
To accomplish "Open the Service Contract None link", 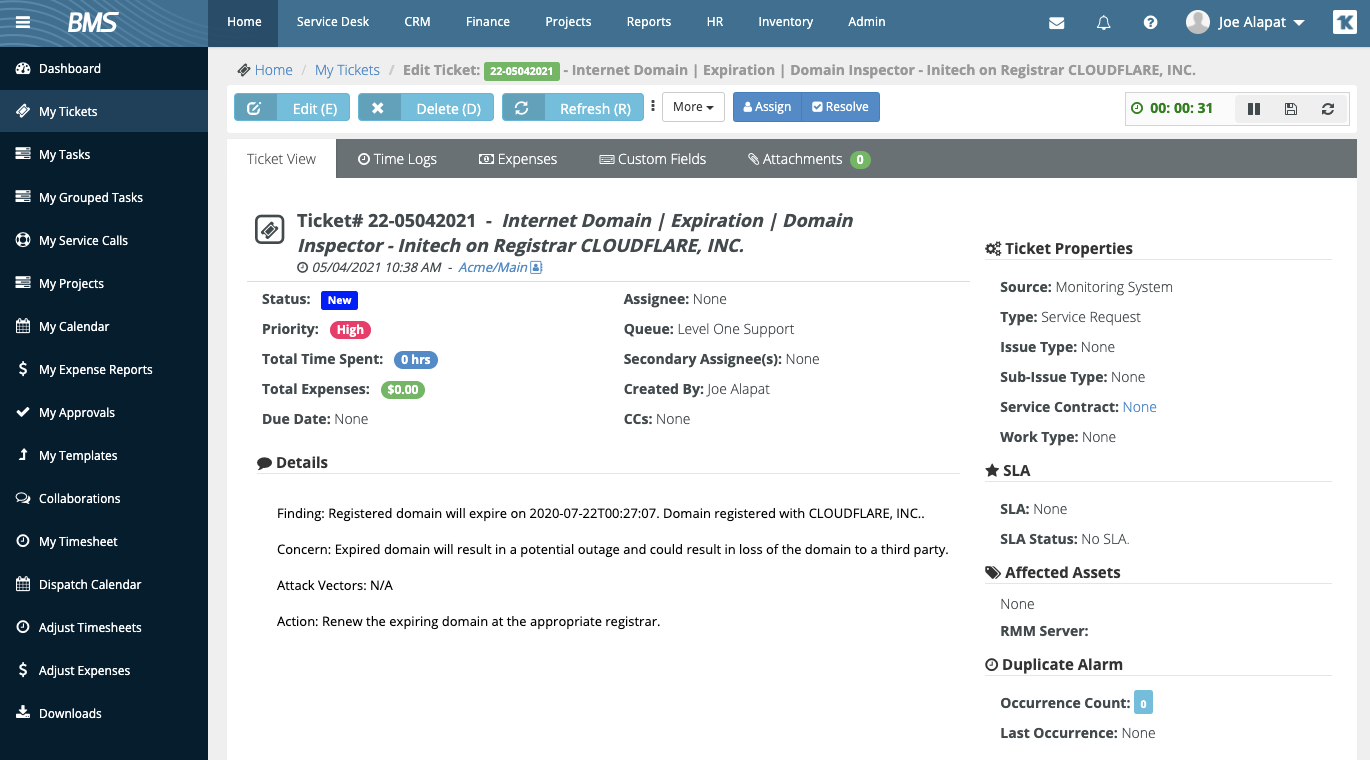I will pyautogui.click(x=1139, y=407).
